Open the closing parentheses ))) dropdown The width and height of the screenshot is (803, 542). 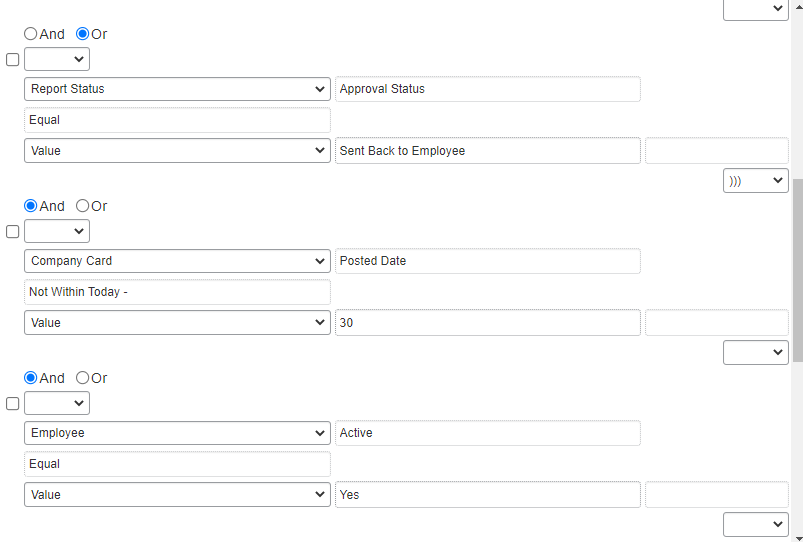point(755,181)
